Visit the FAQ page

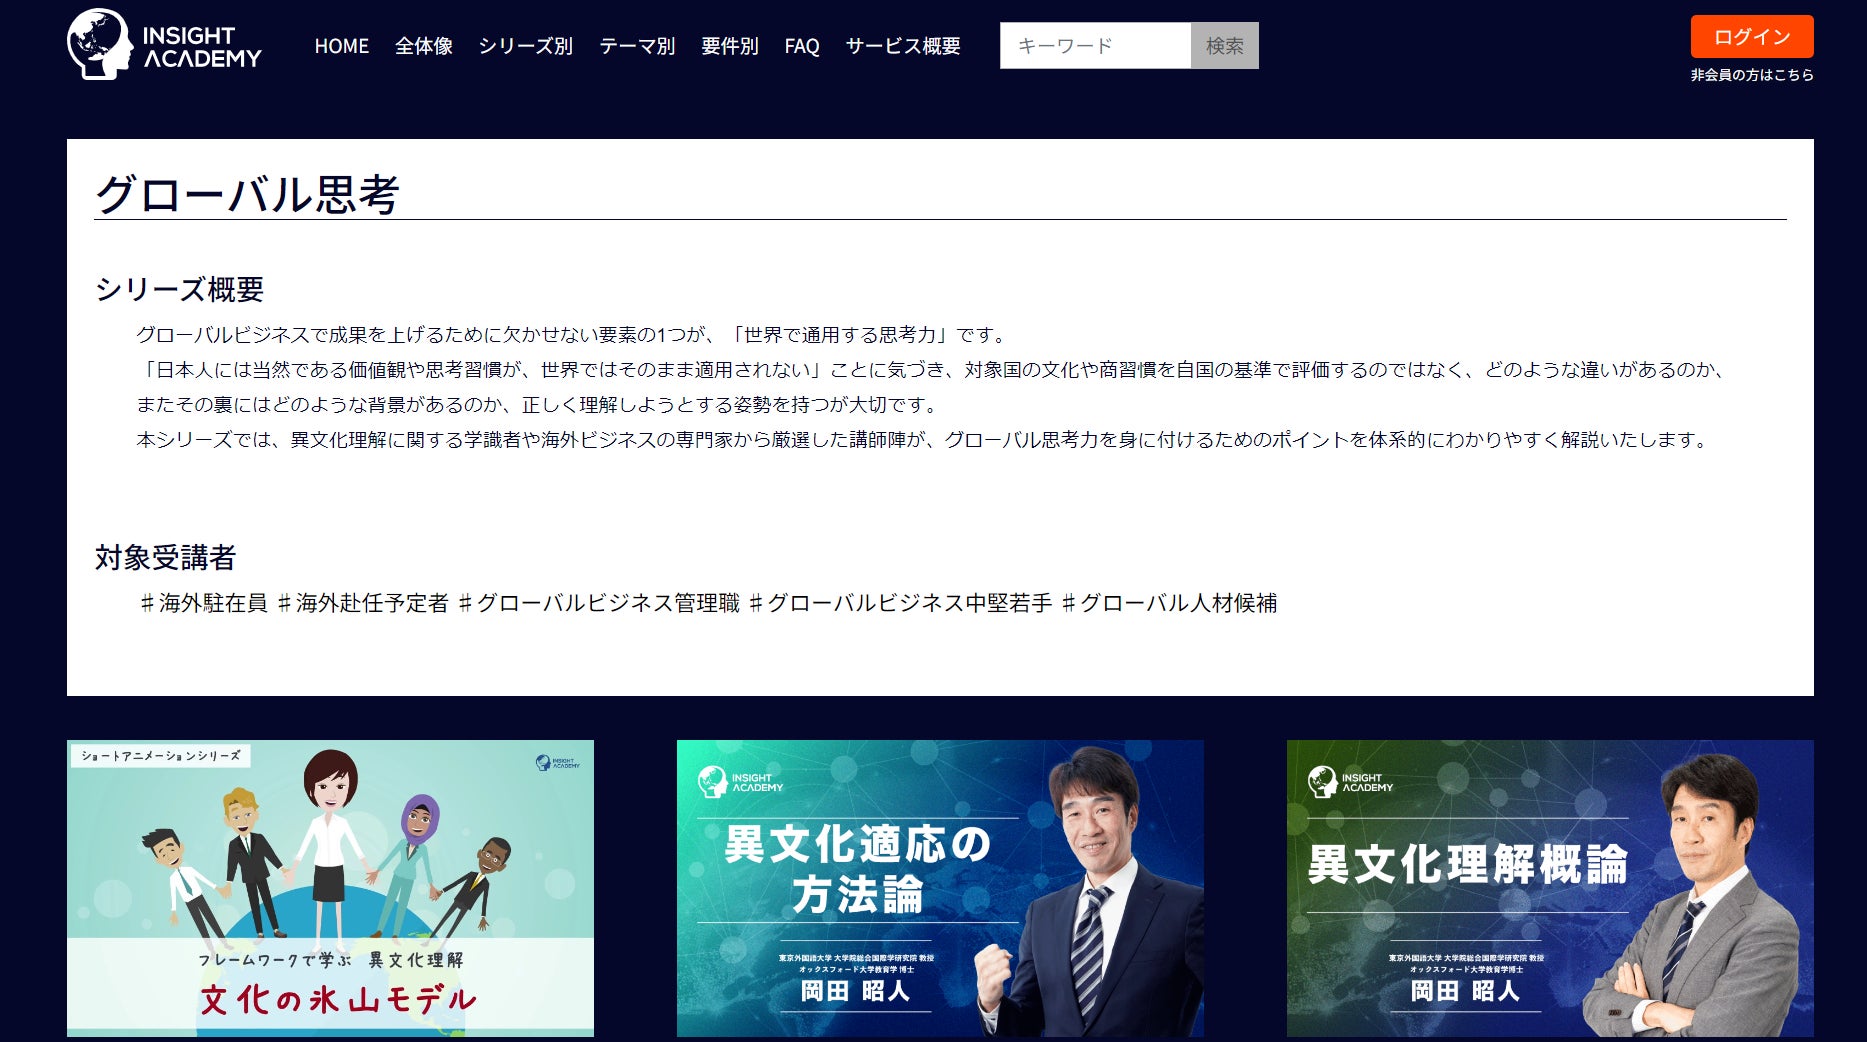802,46
